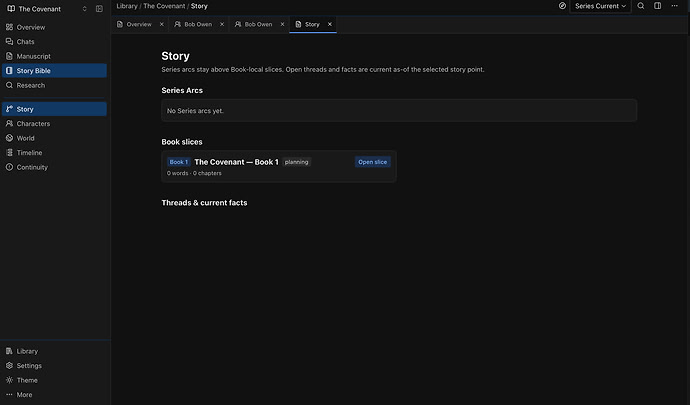Screen dimensions: 690x405
Task: Toggle the split panel layout icon
Action: pyautogui.click(x=657, y=6)
